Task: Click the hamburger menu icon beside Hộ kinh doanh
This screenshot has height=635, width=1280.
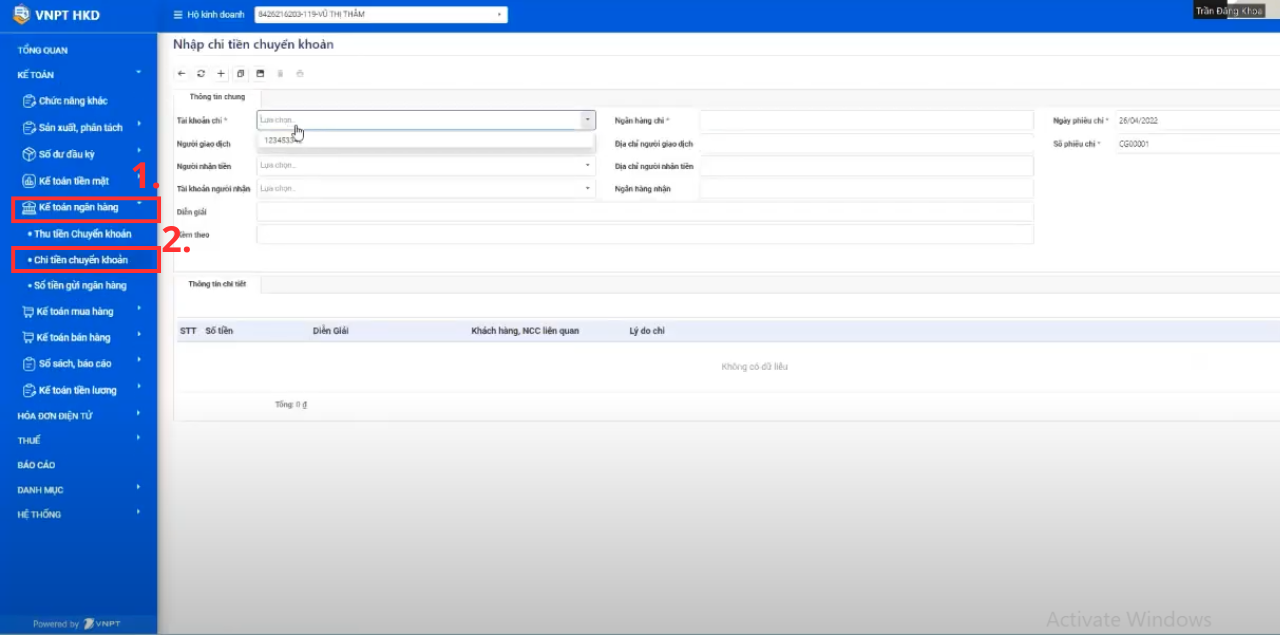Action: point(178,15)
